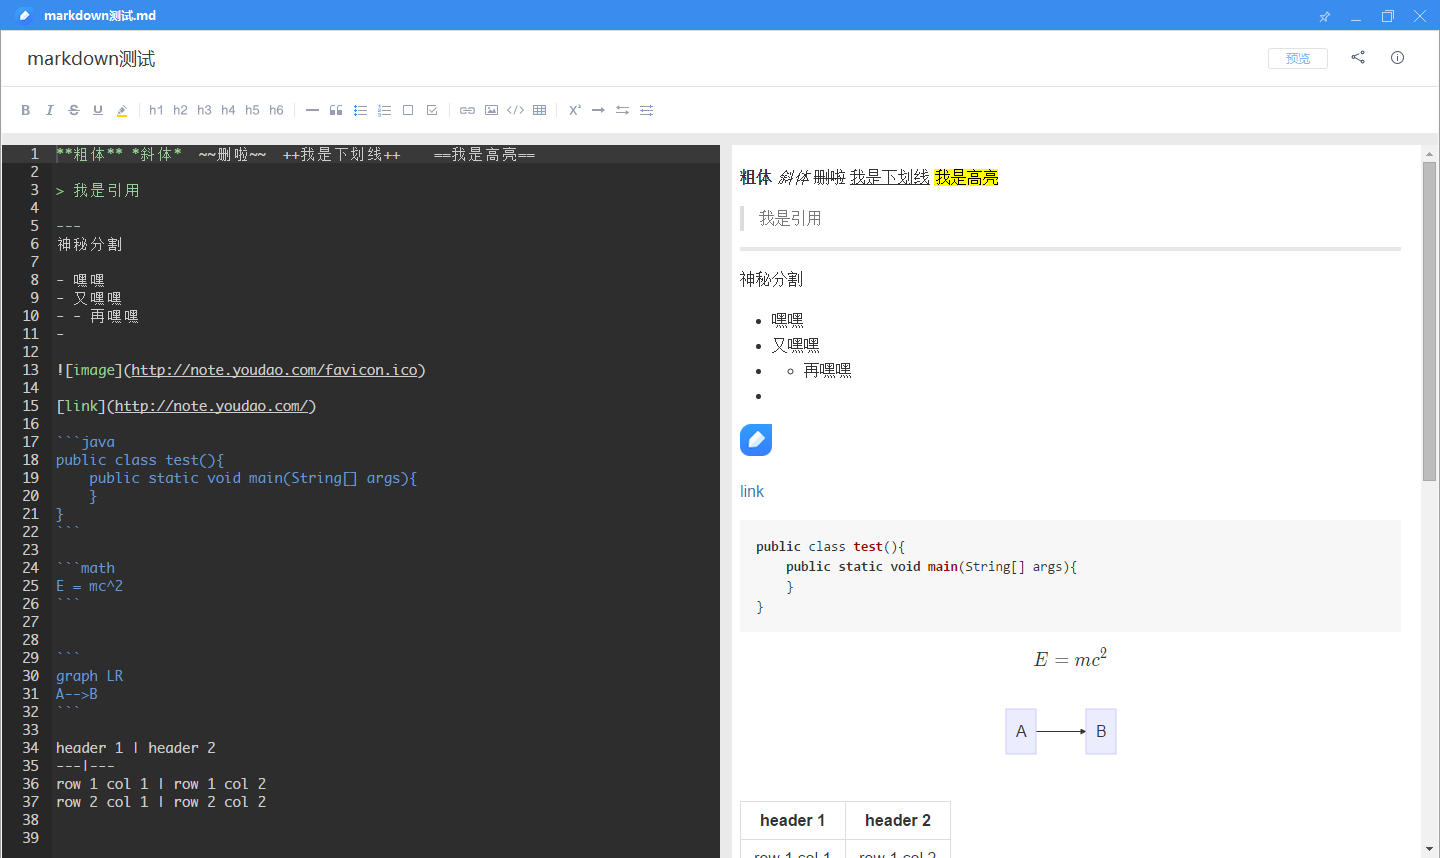Apply italic formatting from toolbar
The image size is (1440, 858).
(x=49, y=110)
